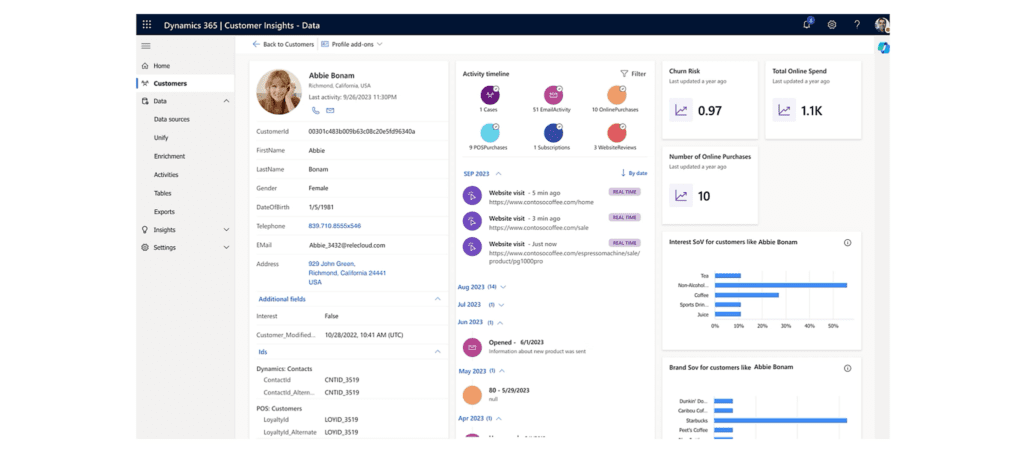The width and height of the screenshot is (1024, 454).
Task: Open the notifications bell
Action: [x=807, y=24]
